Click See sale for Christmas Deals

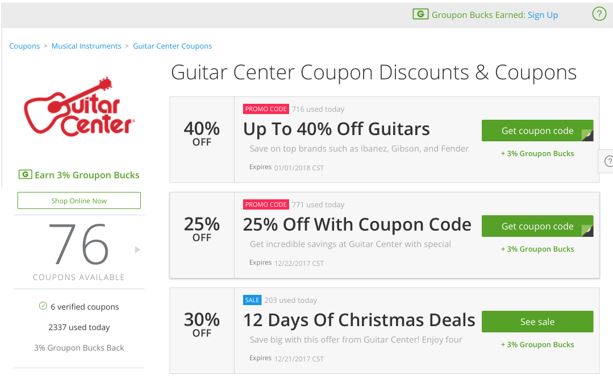537,321
